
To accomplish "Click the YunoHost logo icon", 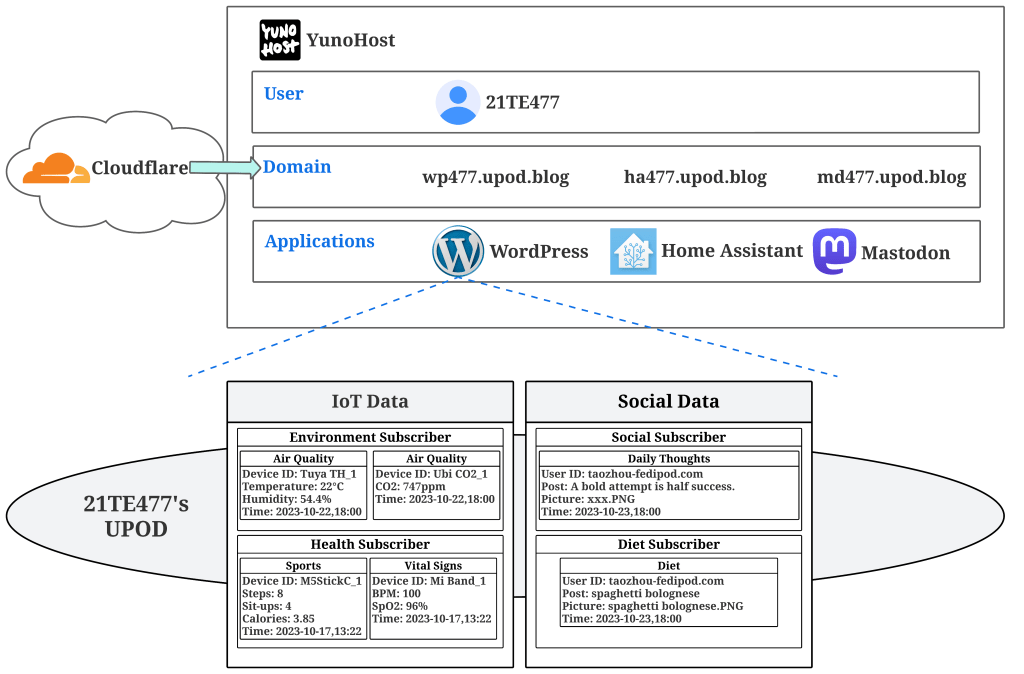I will [x=280, y=40].
